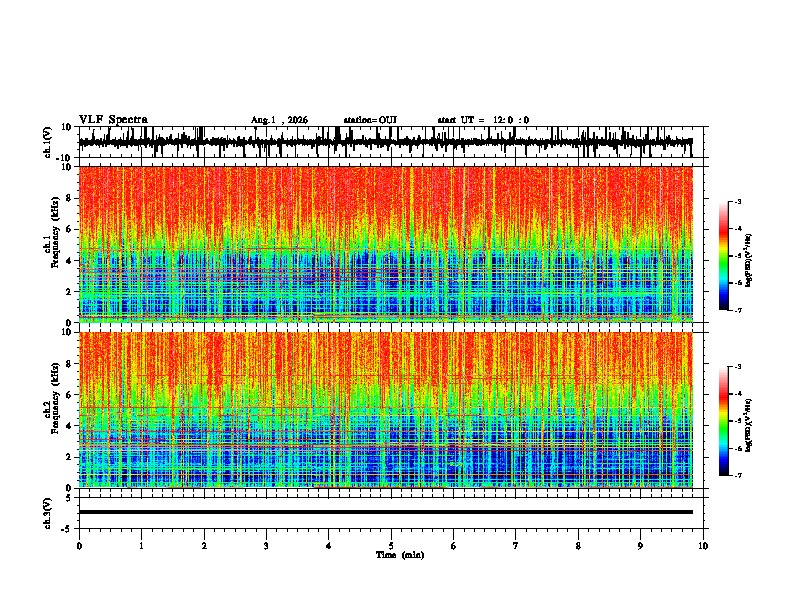Click the ch.2 spectrogram panel
The image size is (792, 612).
point(385,410)
